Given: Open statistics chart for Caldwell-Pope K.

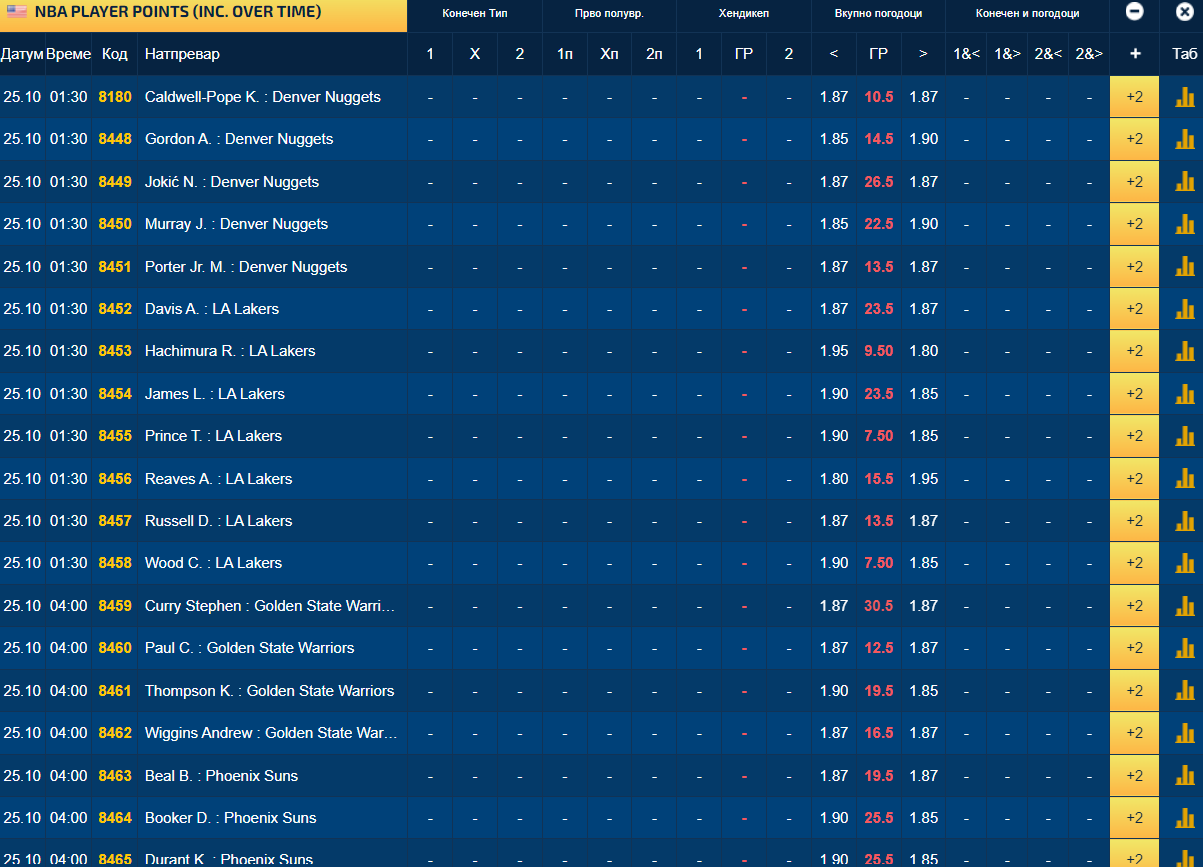Looking at the screenshot, I should click(1184, 97).
